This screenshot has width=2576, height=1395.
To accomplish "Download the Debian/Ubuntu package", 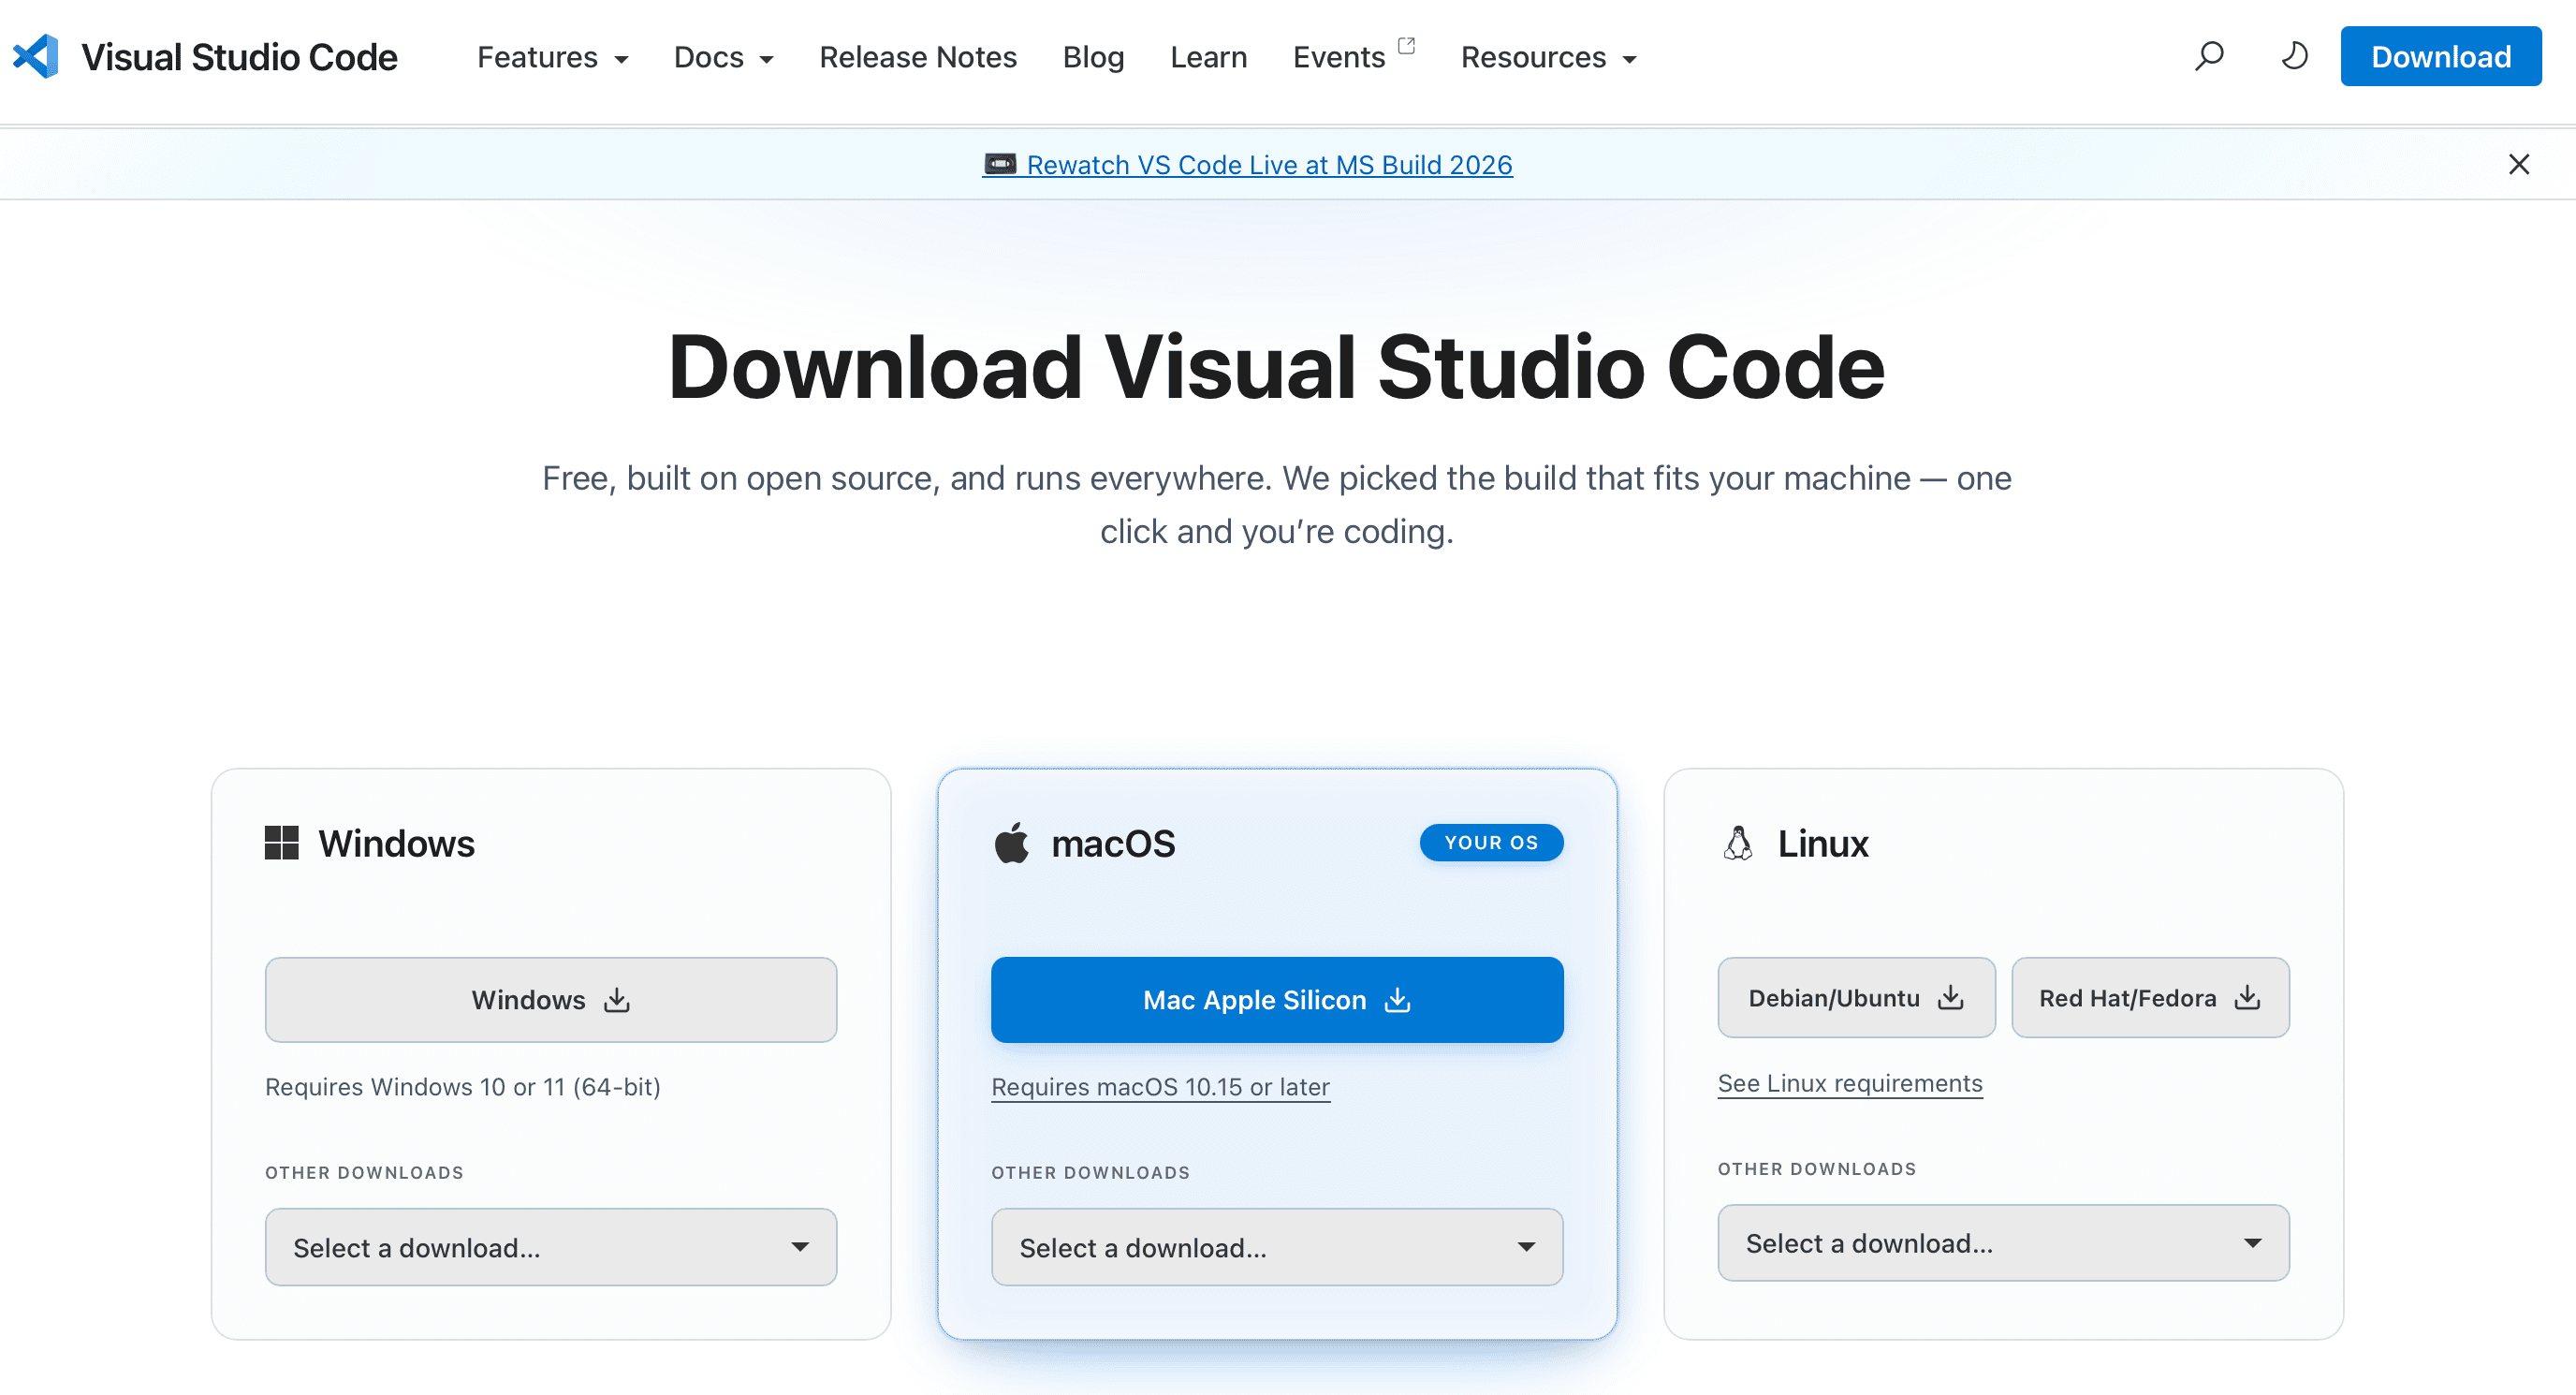I will (x=1856, y=997).
